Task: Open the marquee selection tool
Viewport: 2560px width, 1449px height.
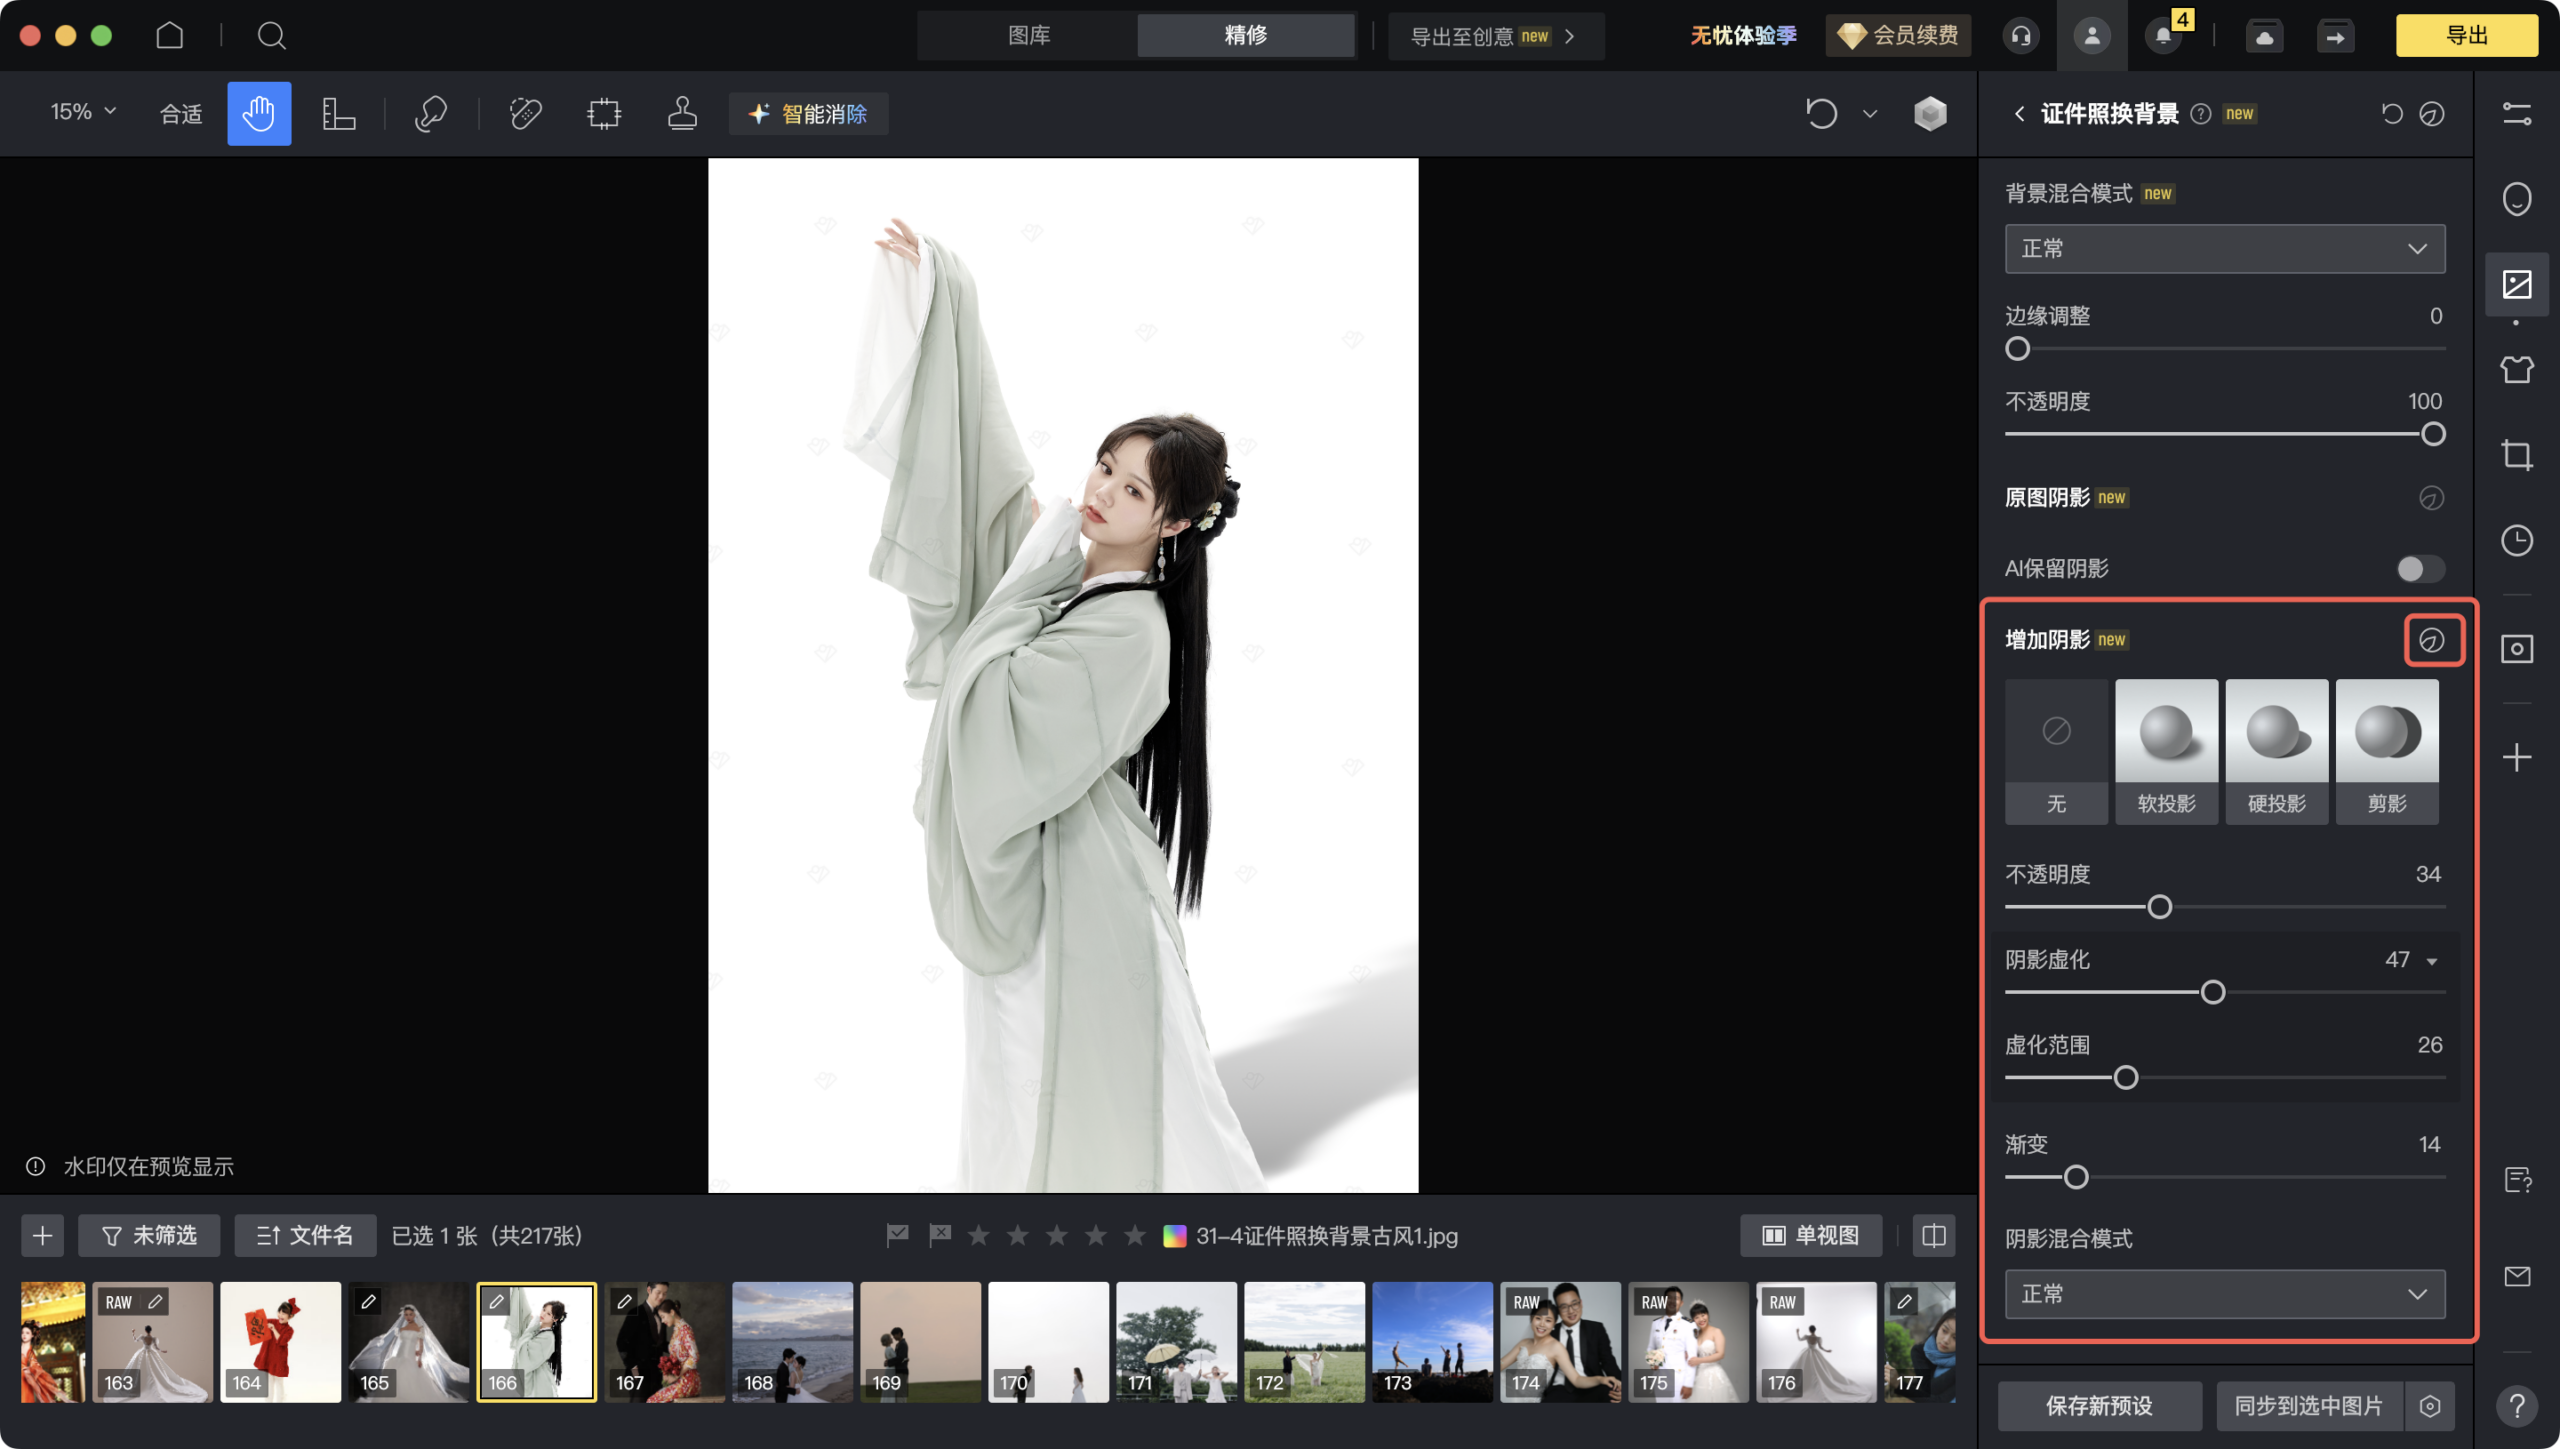Action: pyautogui.click(x=602, y=113)
